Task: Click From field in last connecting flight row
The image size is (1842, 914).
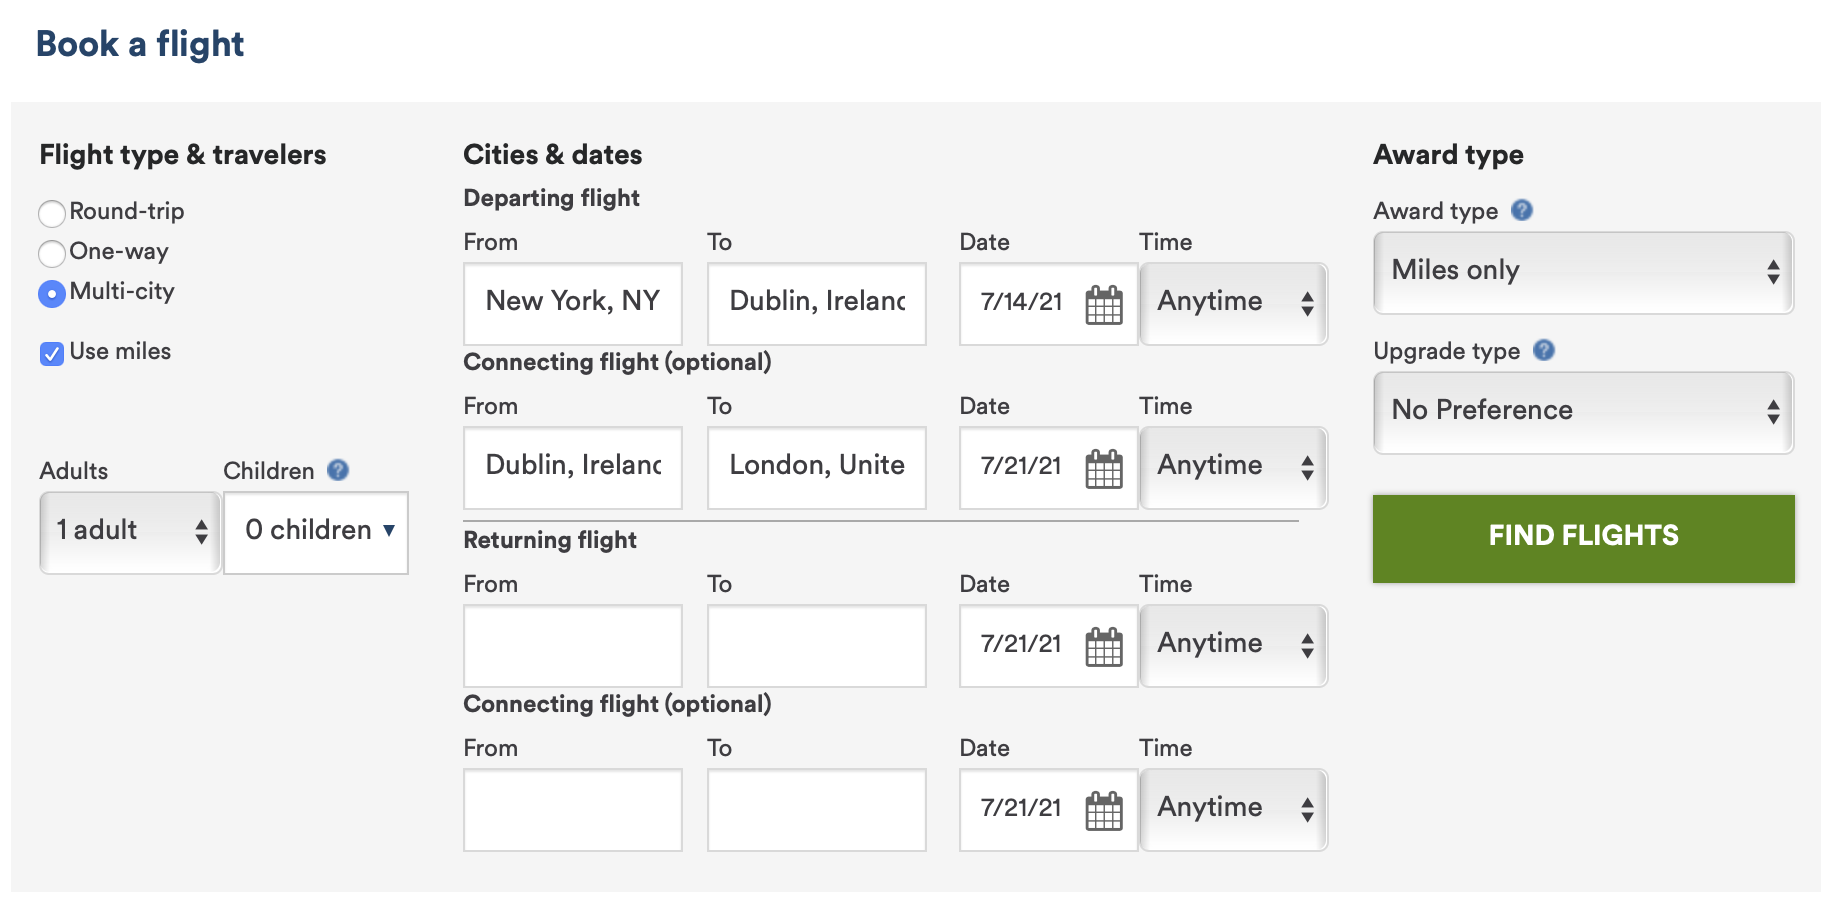Action: 573,810
